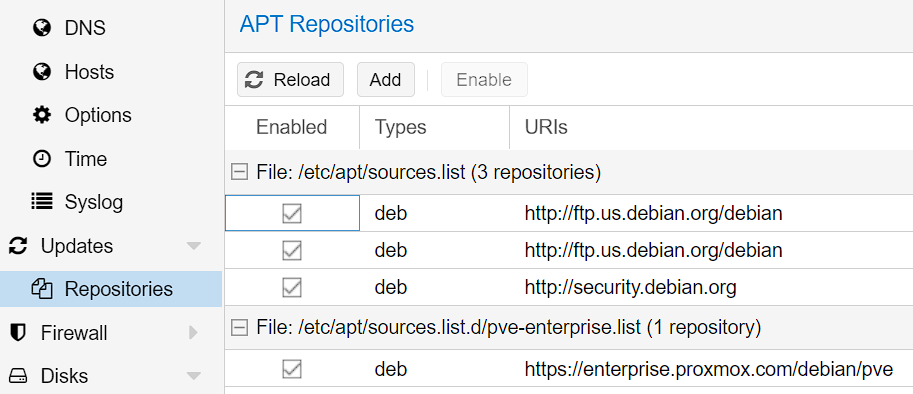Toggle the second ftp.us.debian.org enabled checkbox
The height and width of the screenshot is (394, 913).
[x=292, y=251]
